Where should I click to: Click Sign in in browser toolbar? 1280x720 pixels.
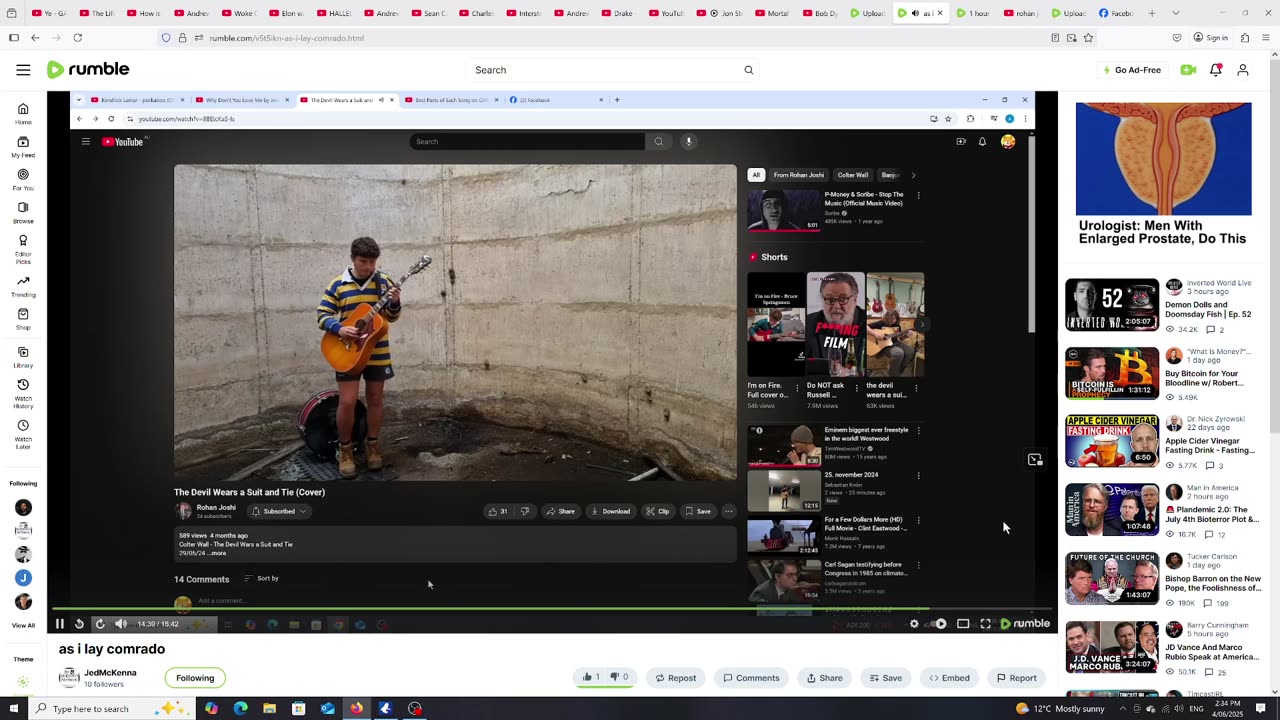click(1210, 38)
